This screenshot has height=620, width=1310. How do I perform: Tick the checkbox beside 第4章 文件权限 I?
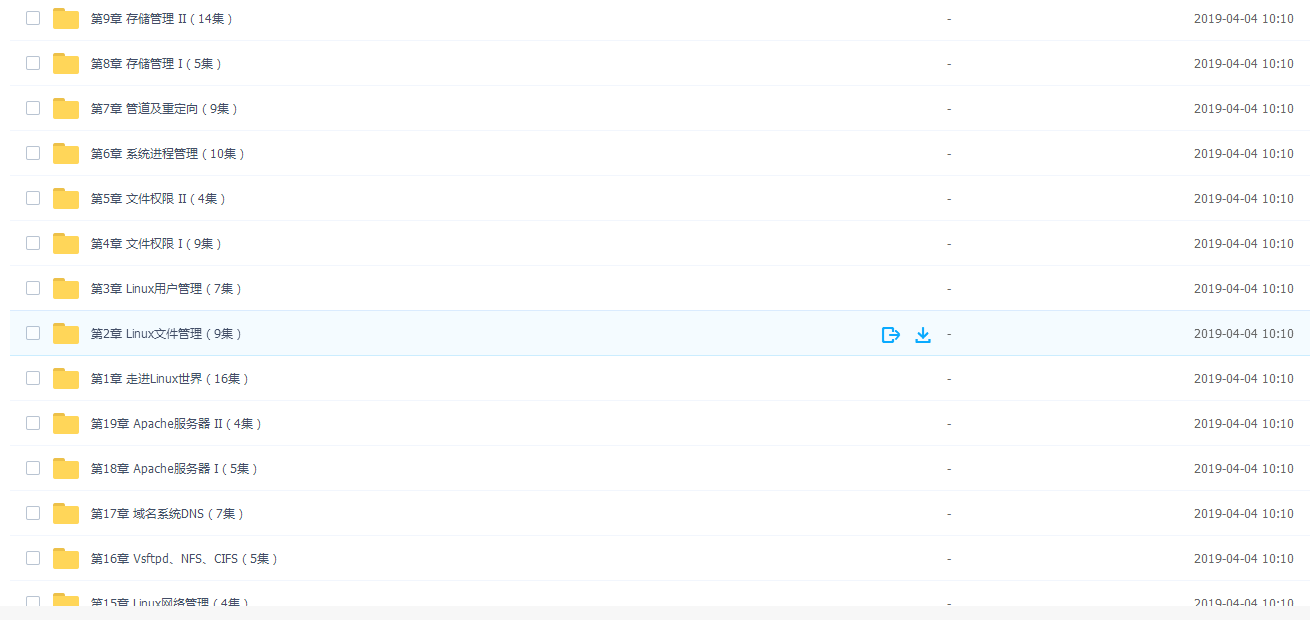point(33,243)
